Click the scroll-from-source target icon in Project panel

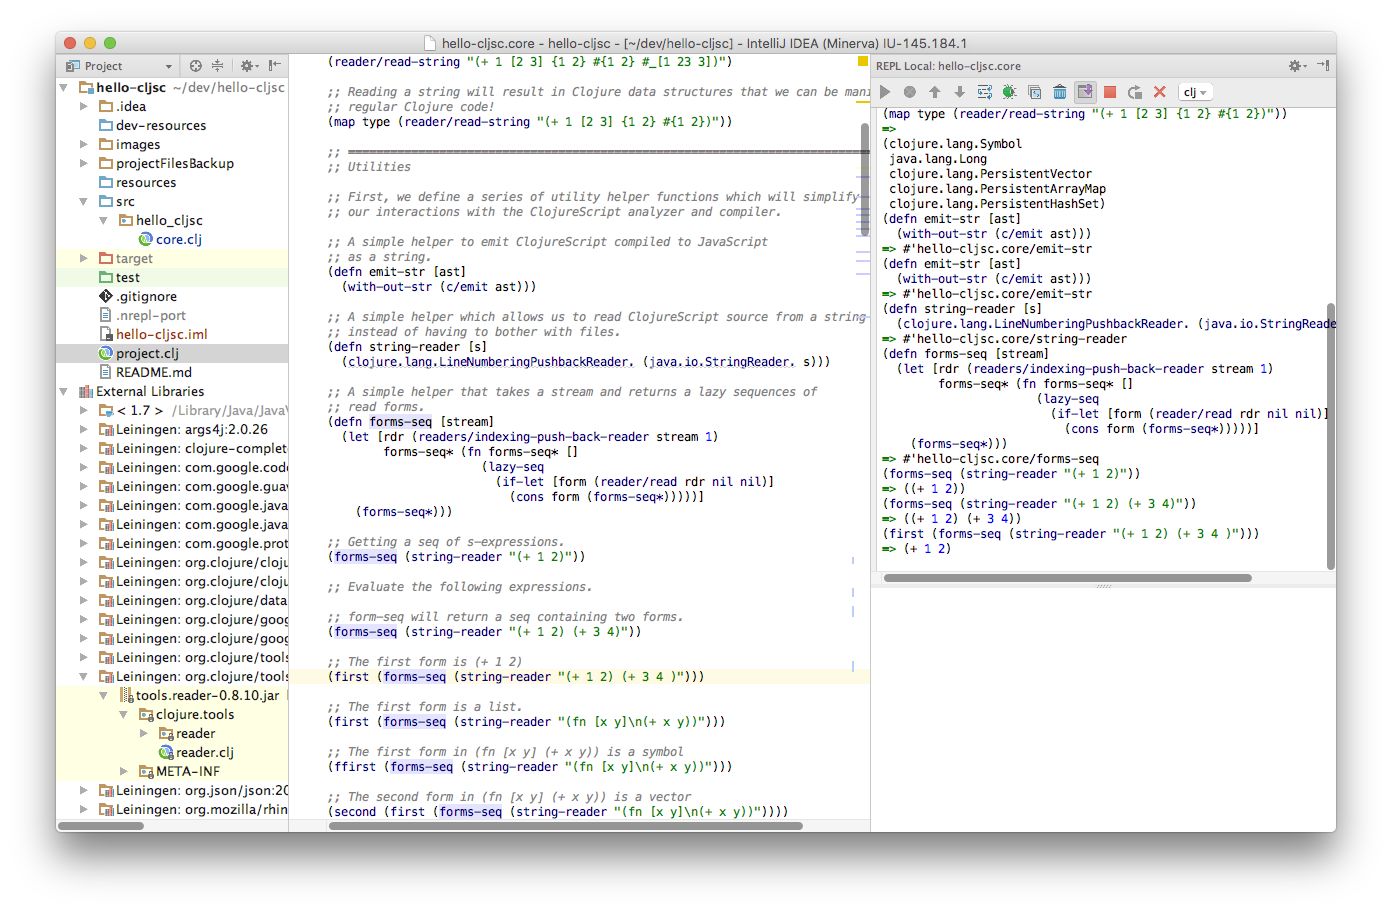196,66
